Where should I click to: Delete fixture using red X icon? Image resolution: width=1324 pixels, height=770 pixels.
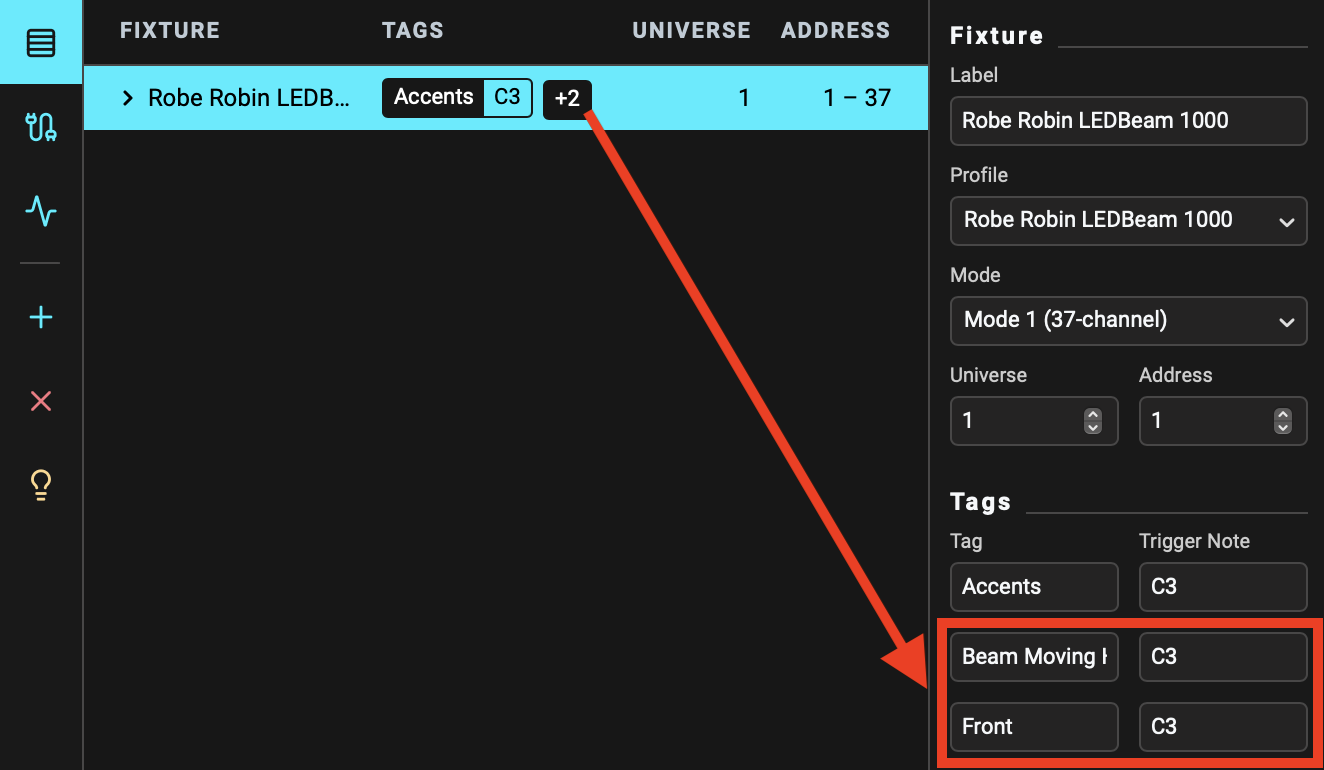(x=41, y=402)
